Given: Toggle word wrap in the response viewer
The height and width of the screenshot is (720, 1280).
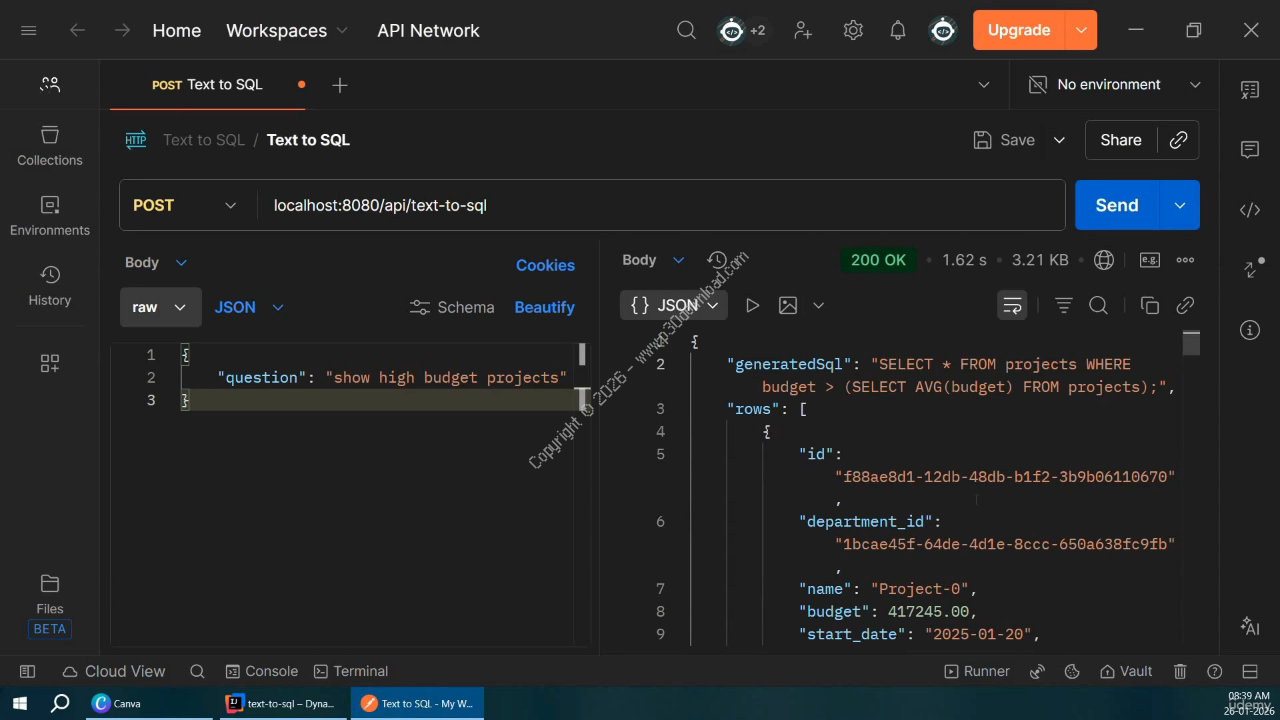Looking at the screenshot, I should click(x=1012, y=306).
